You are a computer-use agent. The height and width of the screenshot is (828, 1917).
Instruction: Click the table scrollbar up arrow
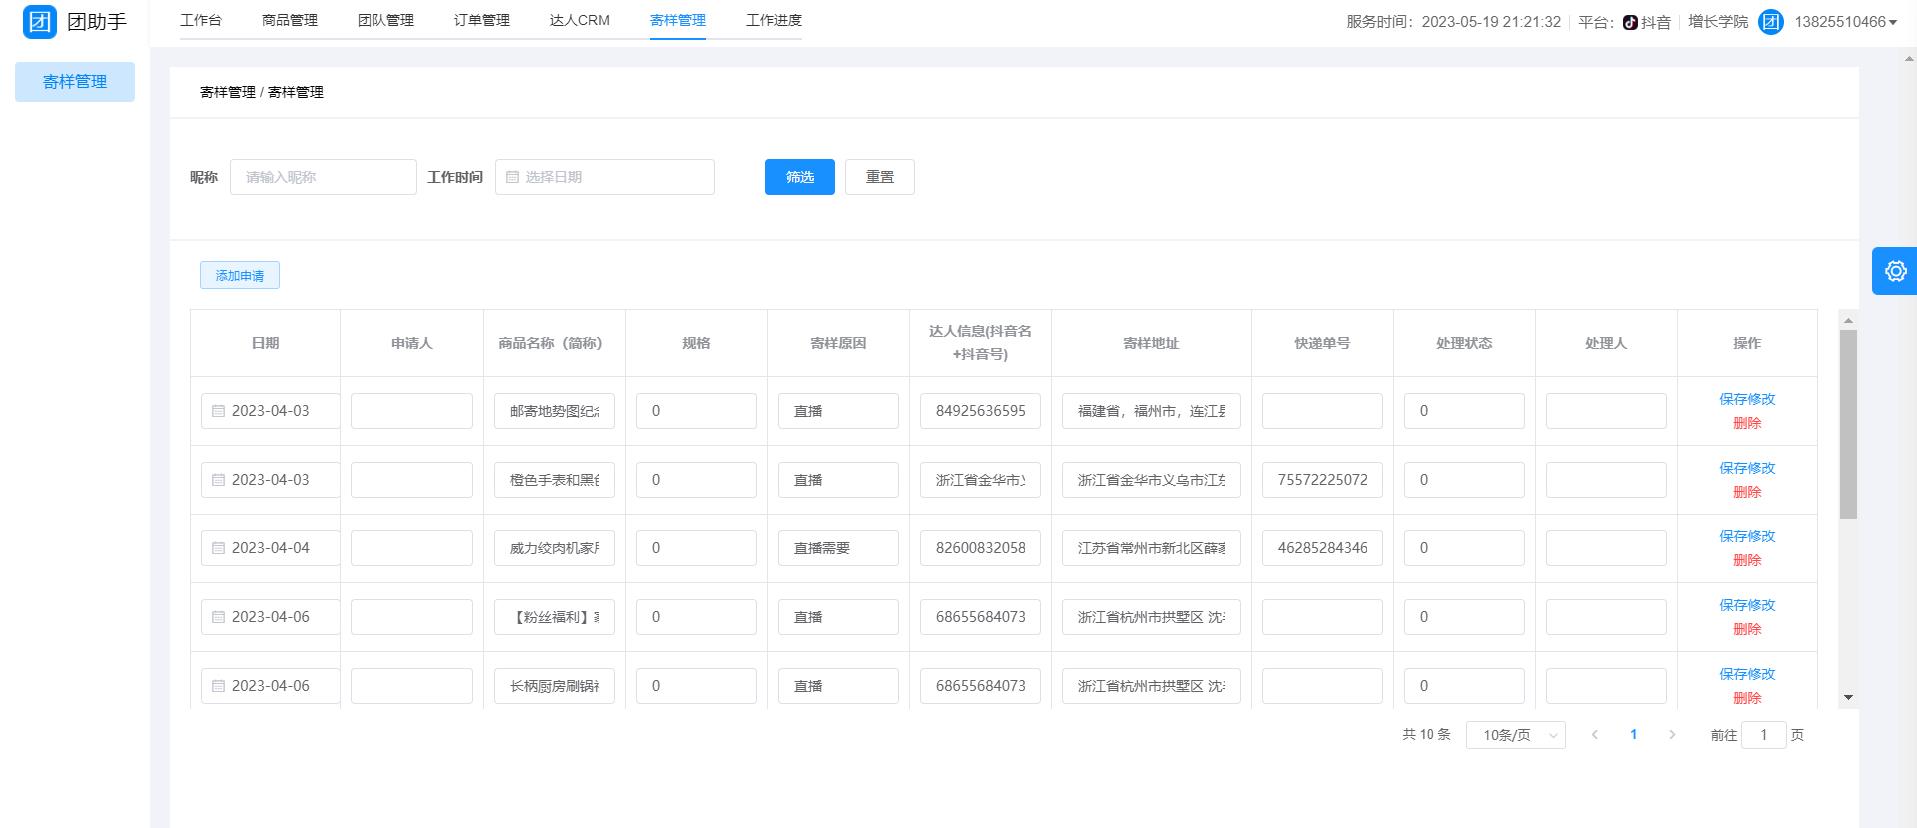click(1848, 320)
